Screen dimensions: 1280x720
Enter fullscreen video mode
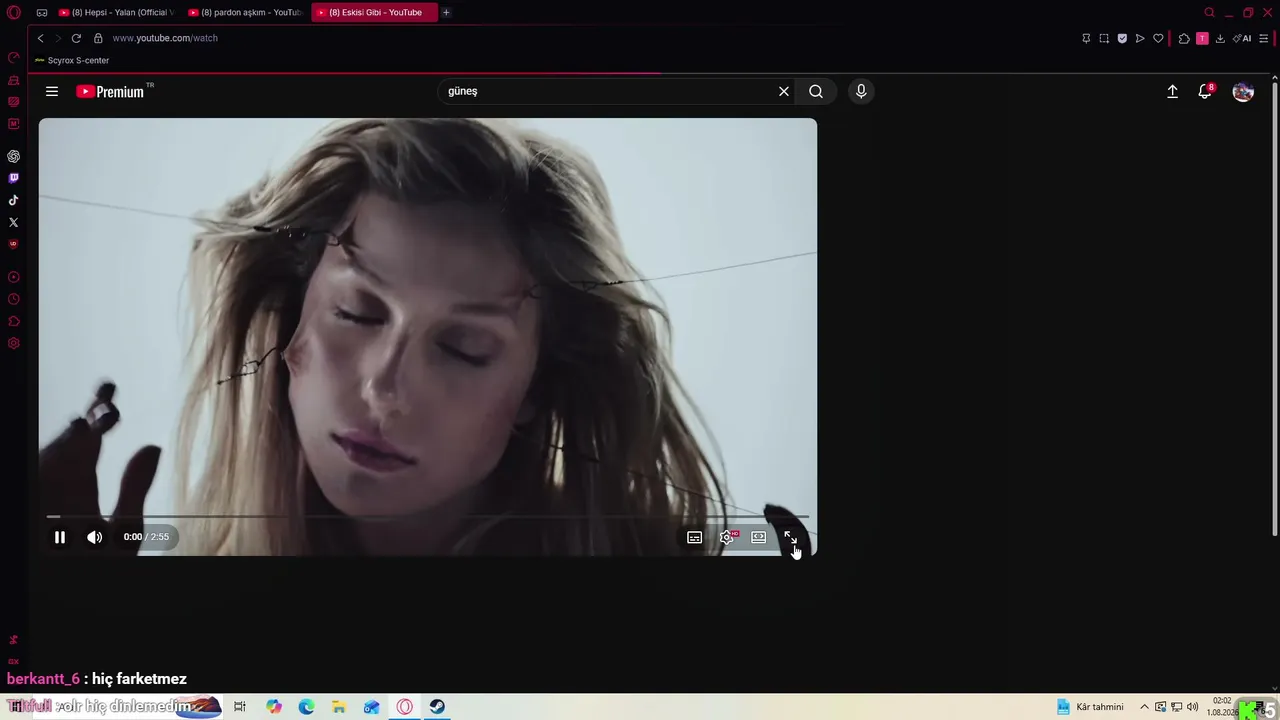791,537
